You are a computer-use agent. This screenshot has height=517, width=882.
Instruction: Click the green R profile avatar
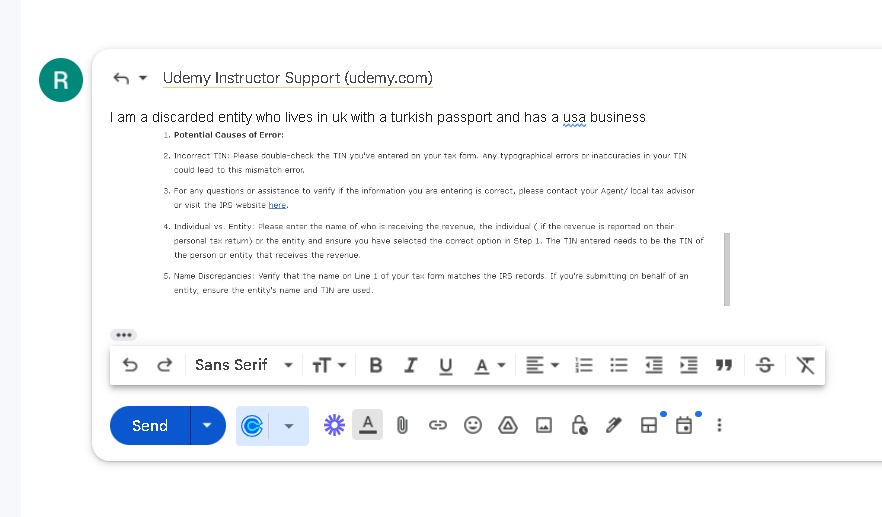pos(61,80)
